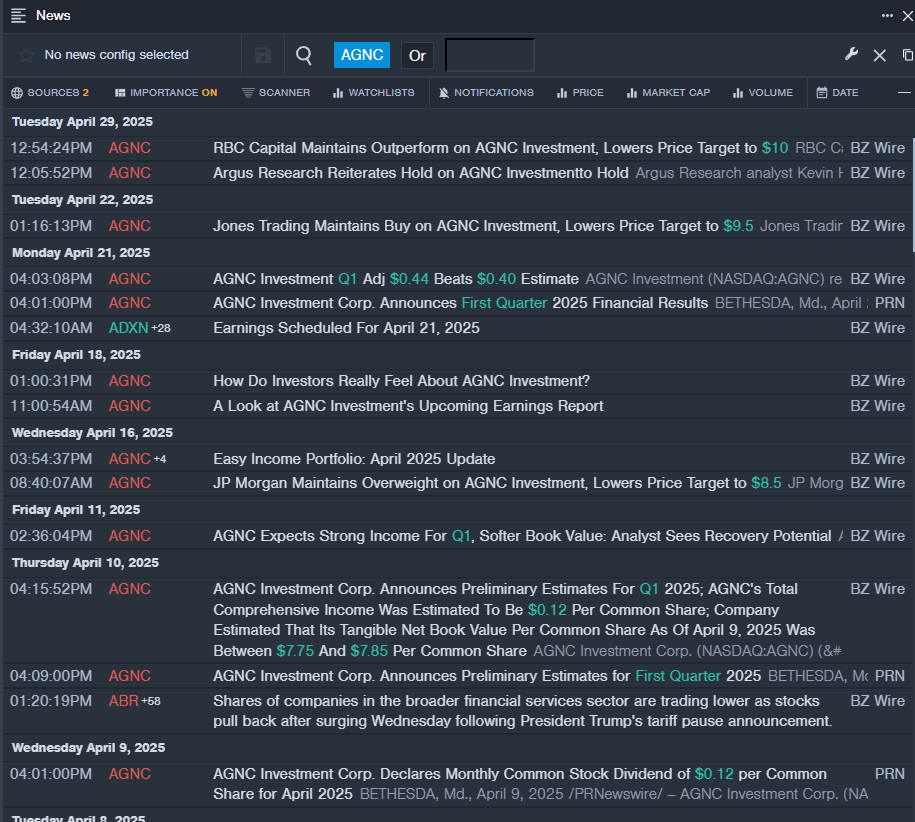The image size is (915, 822).
Task: Open the No news config selected dropdown
Action: point(117,55)
